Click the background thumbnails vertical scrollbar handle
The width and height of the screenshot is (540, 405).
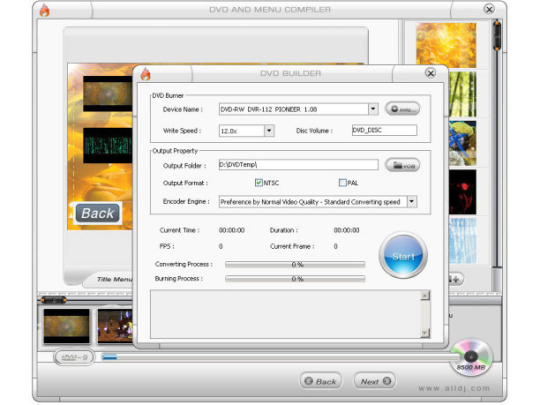point(497,35)
